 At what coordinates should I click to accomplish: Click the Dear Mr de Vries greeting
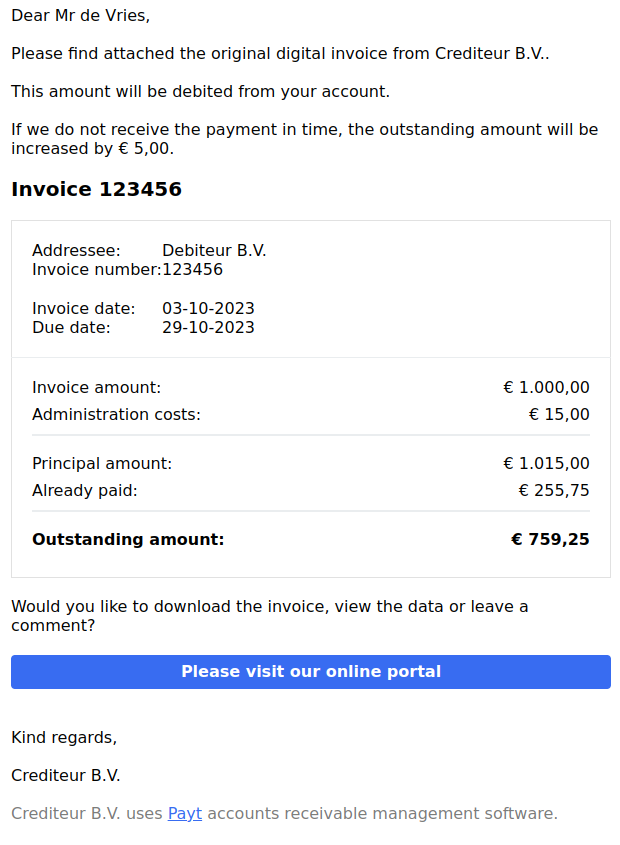80,16
